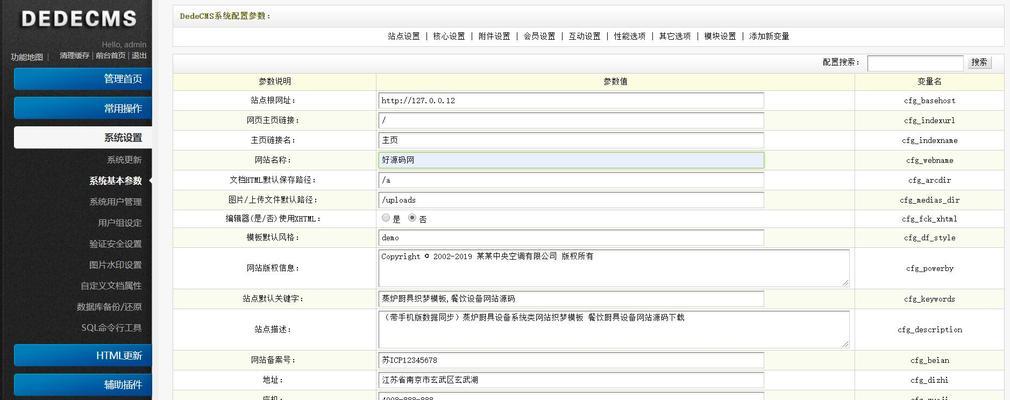Open the 核心设置 tab

click(x=449, y=37)
